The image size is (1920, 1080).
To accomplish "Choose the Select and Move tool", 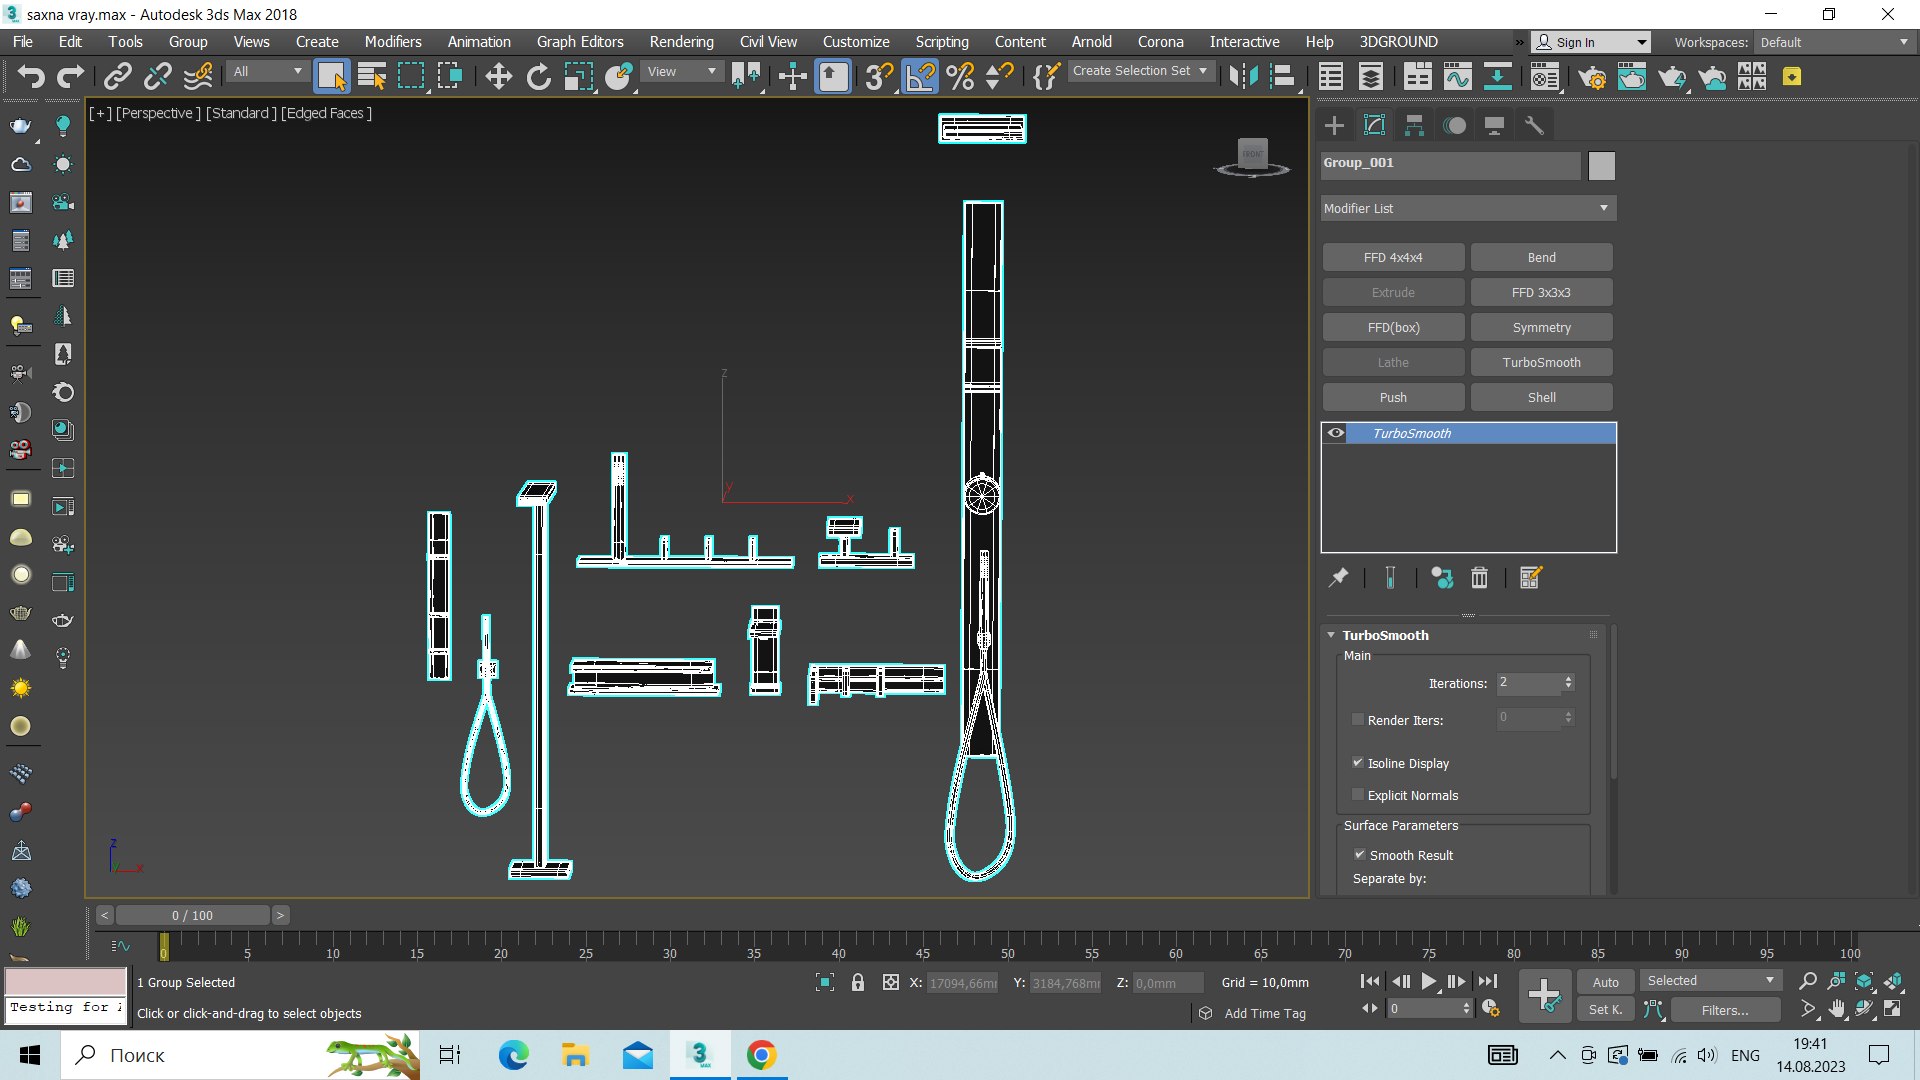I will 498,76.
